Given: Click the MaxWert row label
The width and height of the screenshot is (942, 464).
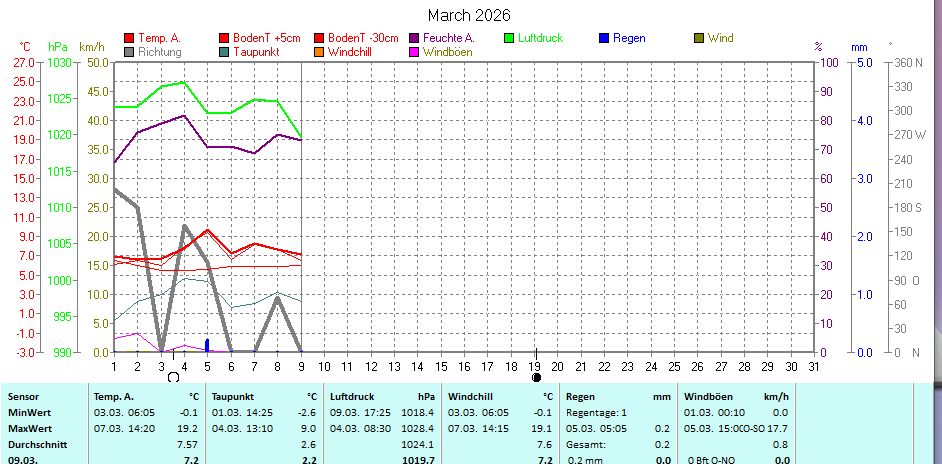Looking at the screenshot, I should (x=31, y=428).
